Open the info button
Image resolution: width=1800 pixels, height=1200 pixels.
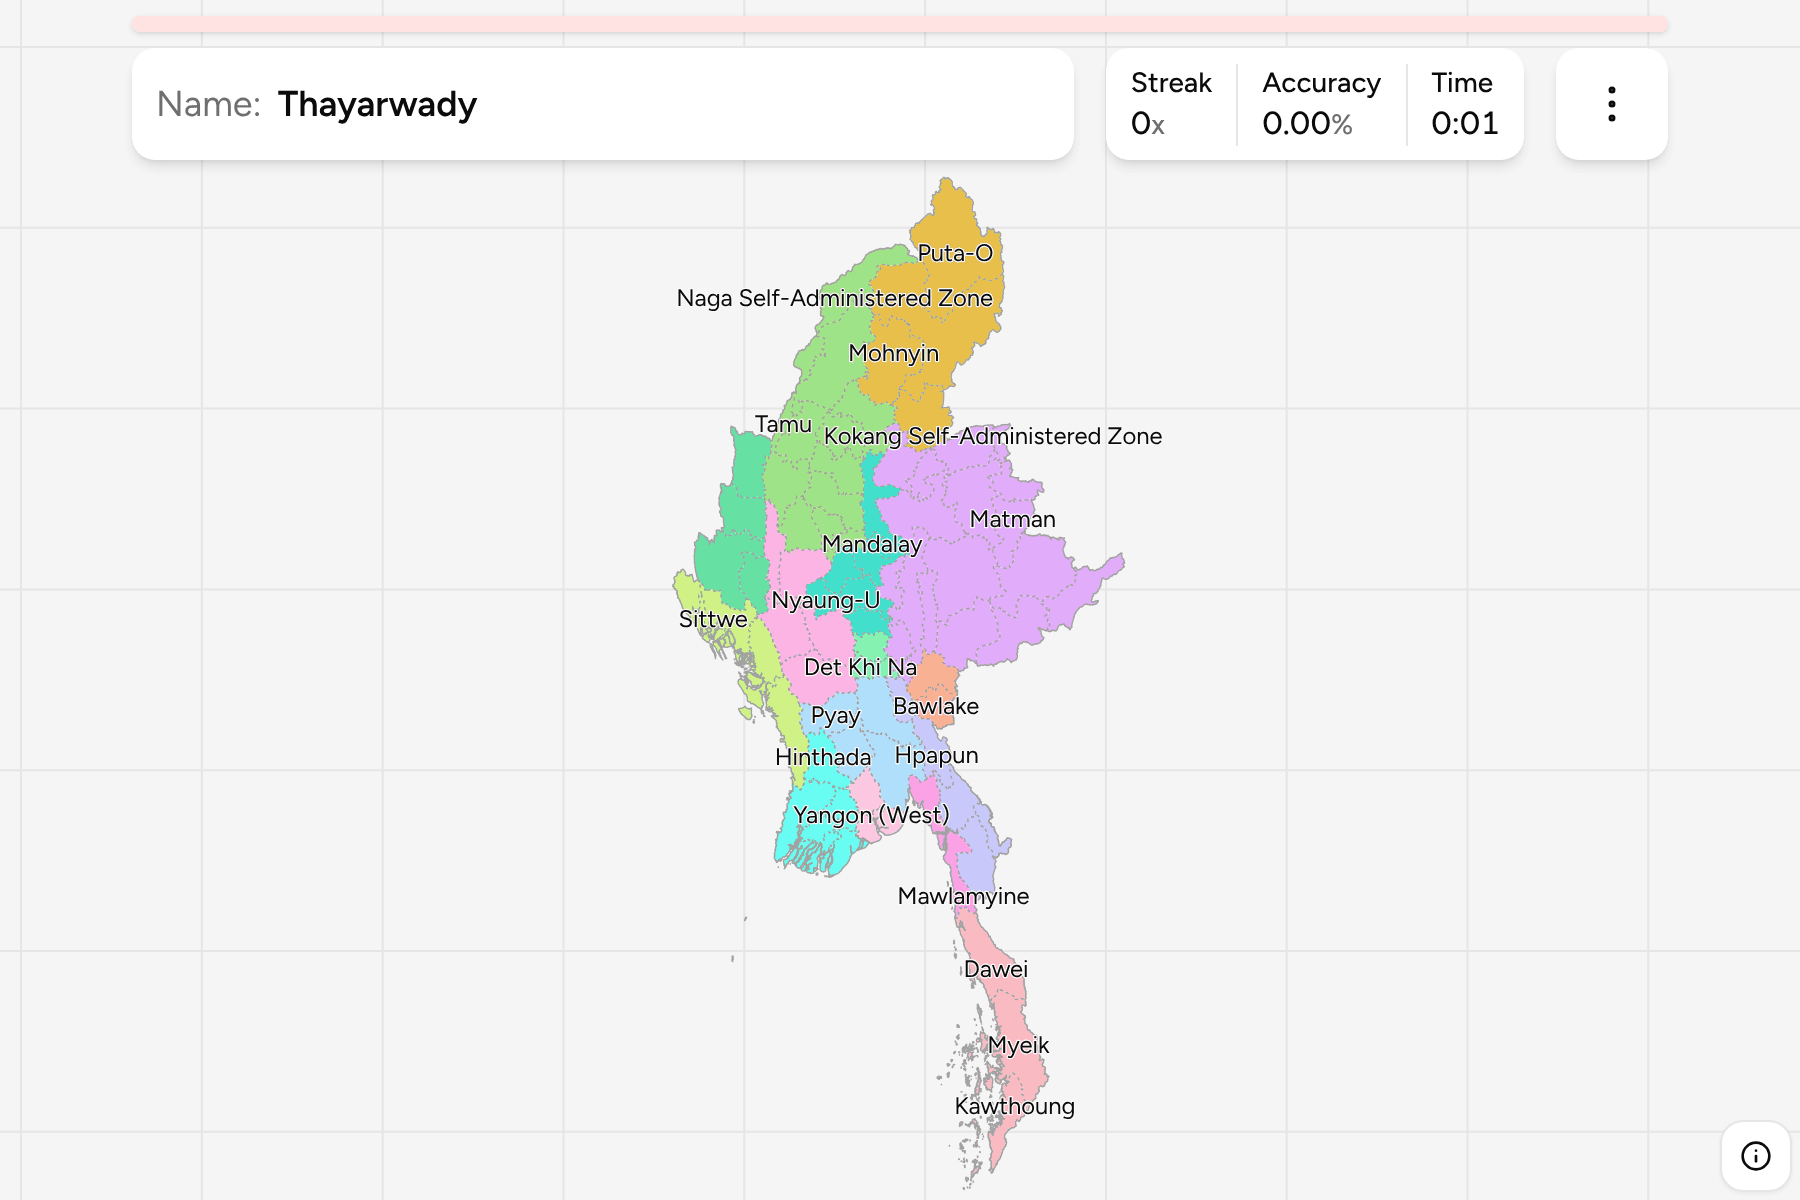1755,1156
